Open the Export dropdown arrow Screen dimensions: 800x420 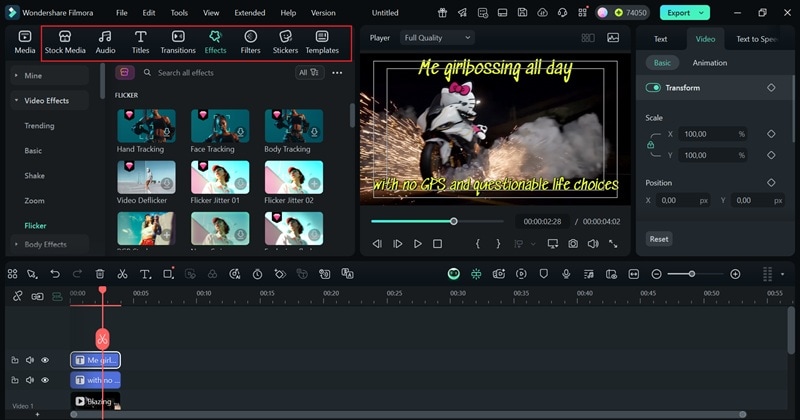tap(702, 13)
